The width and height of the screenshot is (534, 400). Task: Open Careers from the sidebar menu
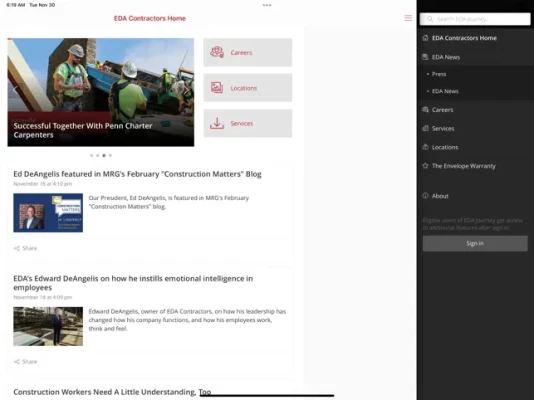(475, 110)
